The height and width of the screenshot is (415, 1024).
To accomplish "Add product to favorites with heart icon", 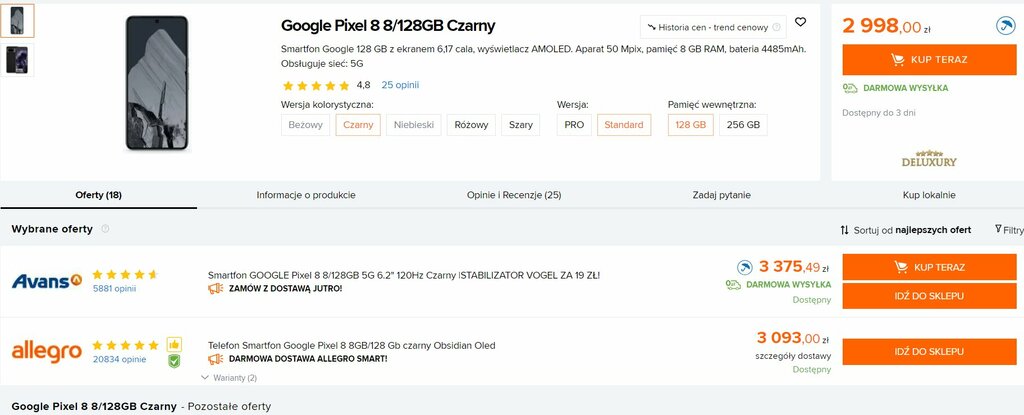I will (800, 22).
